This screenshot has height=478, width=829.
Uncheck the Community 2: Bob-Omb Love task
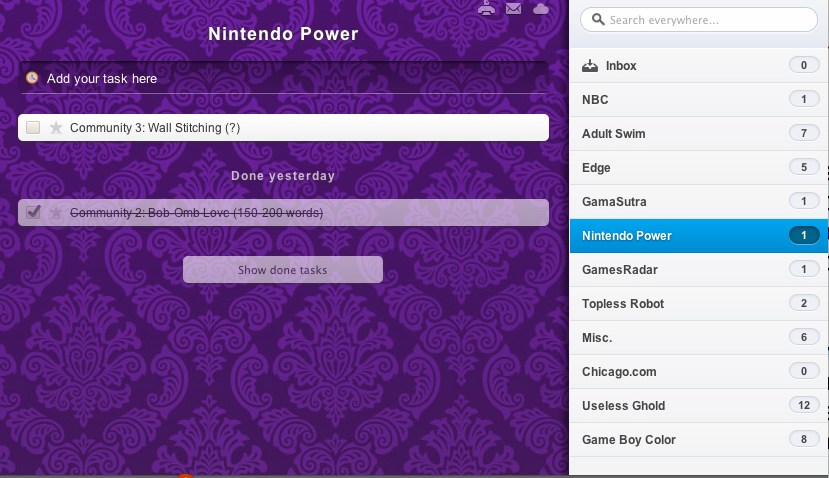(x=33, y=212)
